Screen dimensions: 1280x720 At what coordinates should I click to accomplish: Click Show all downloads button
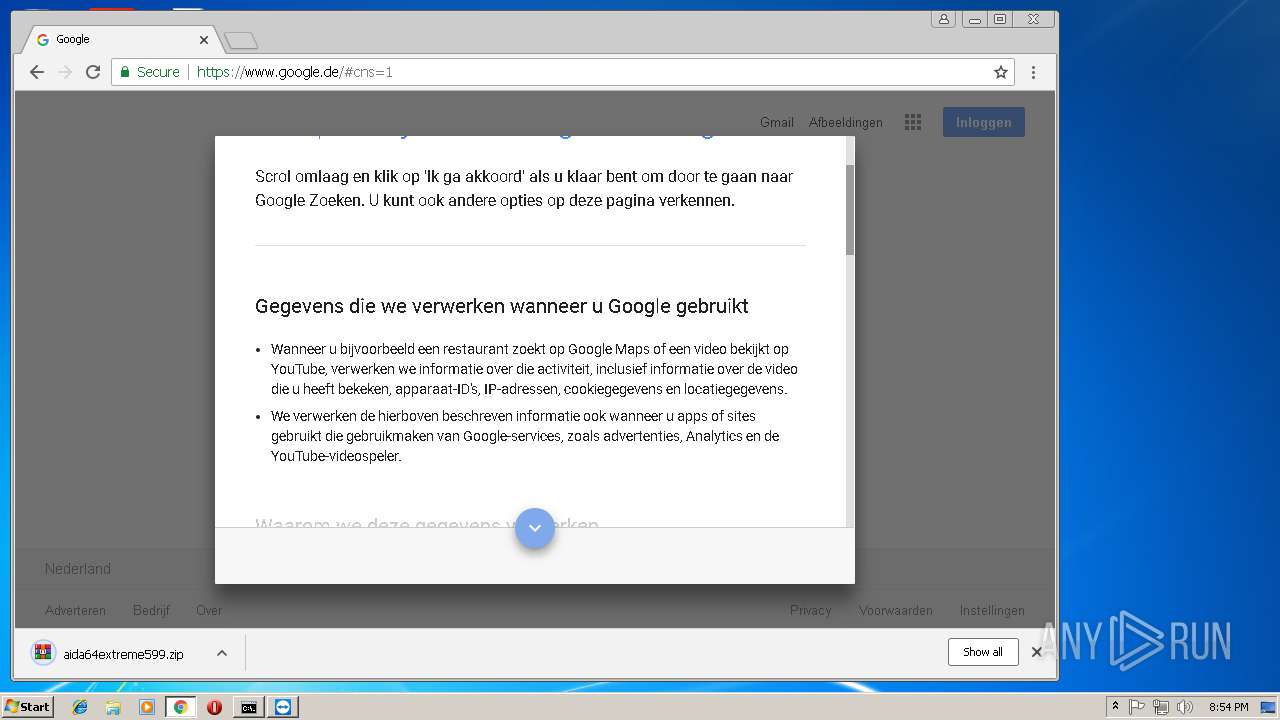[x=982, y=652]
